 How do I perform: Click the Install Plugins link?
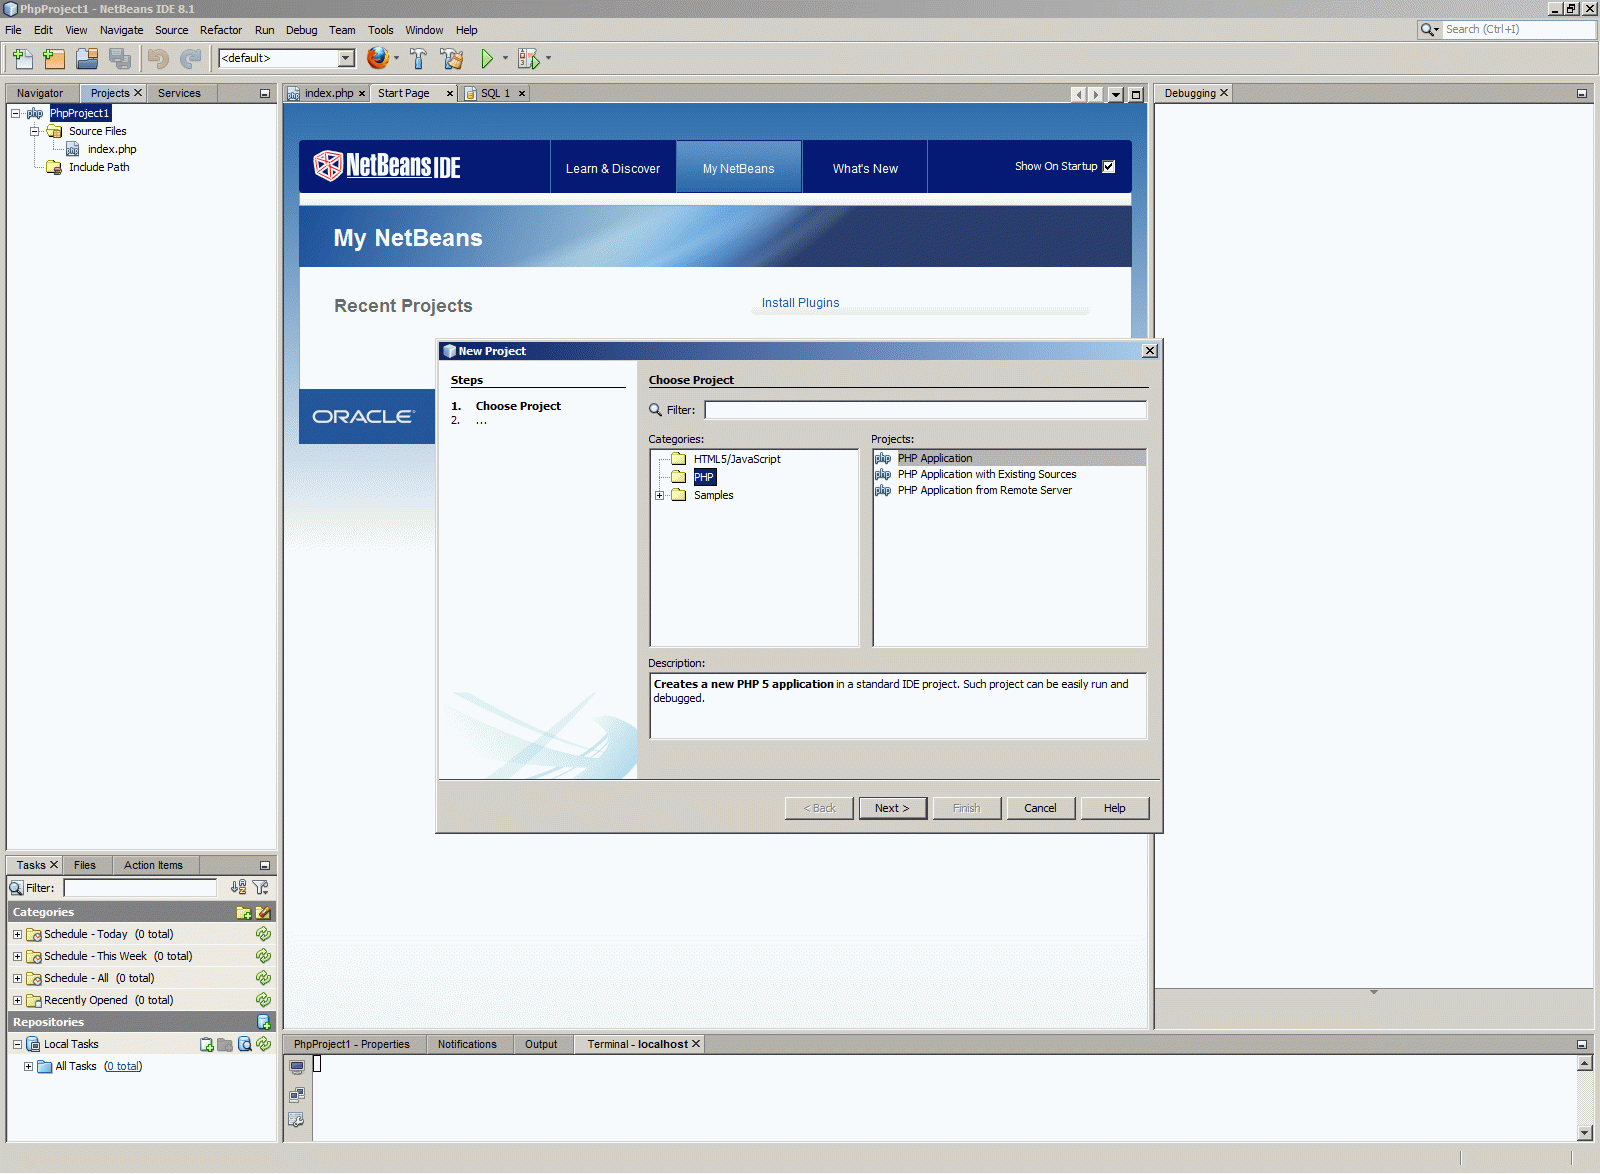[800, 303]
